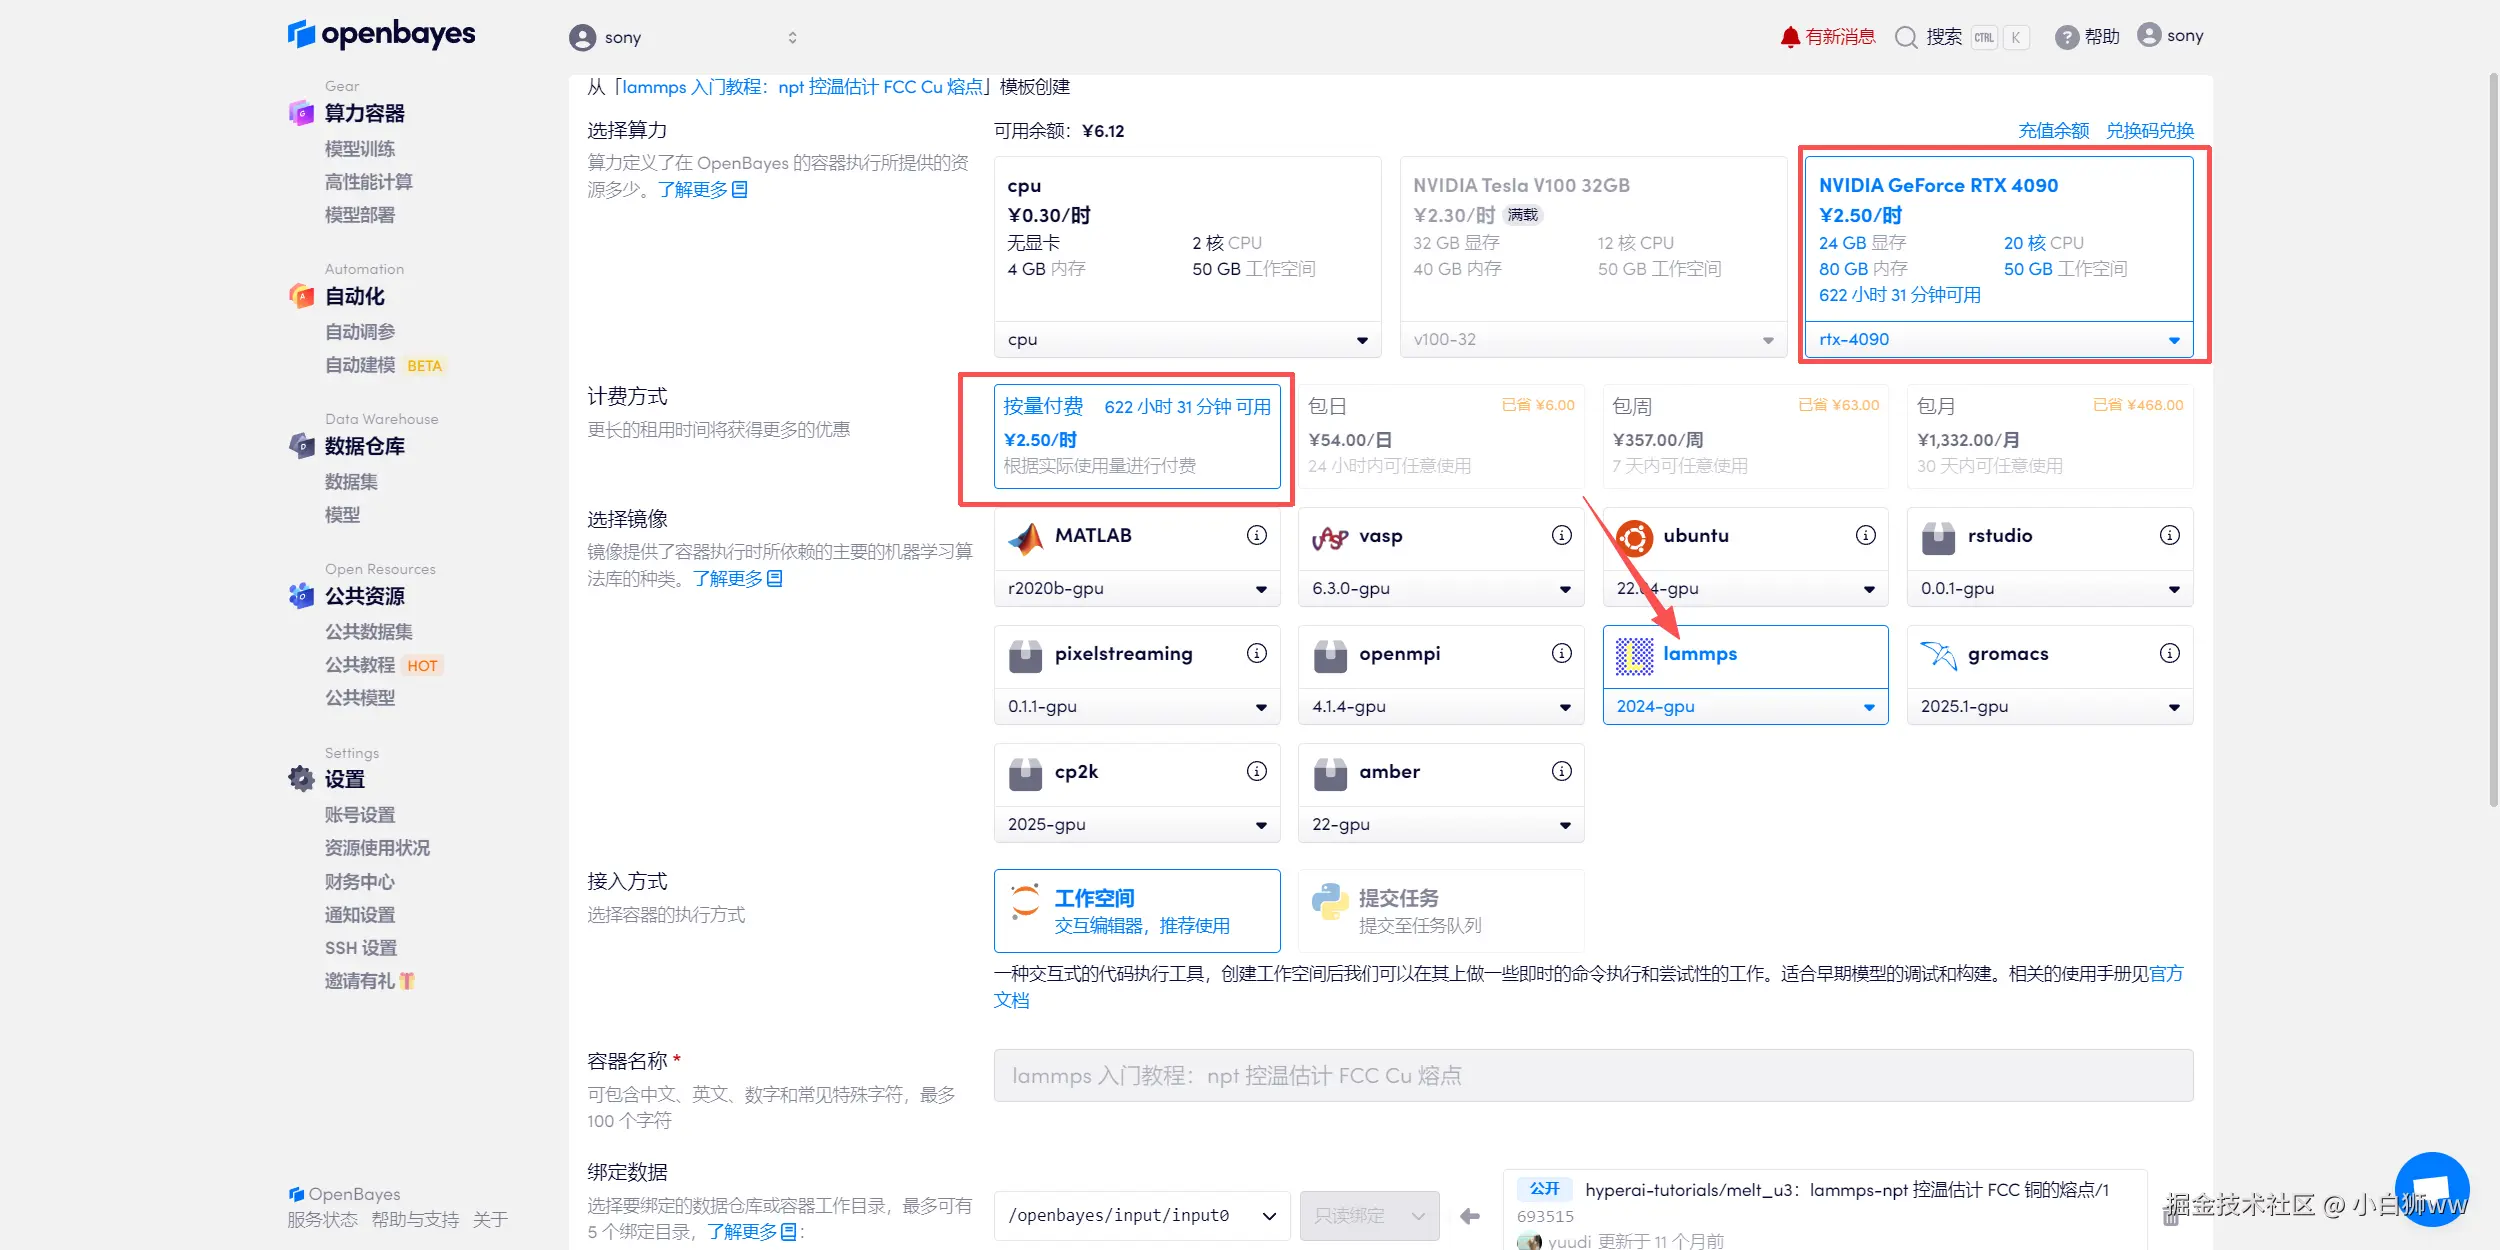Click the gromacs info icon
This screenshot has height=1250, width=2500.
pos(2169,653)
